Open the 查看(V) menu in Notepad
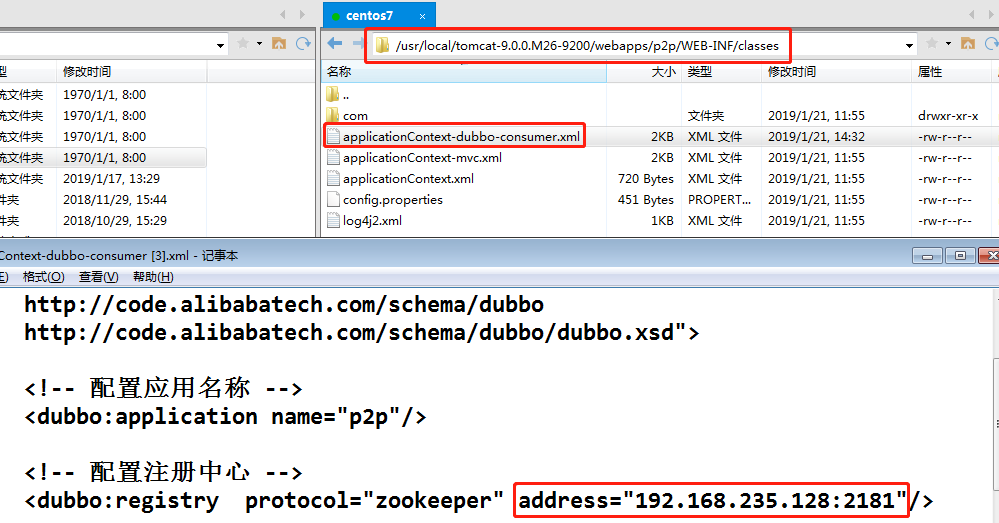999x523 pixels. pos(98,277)
